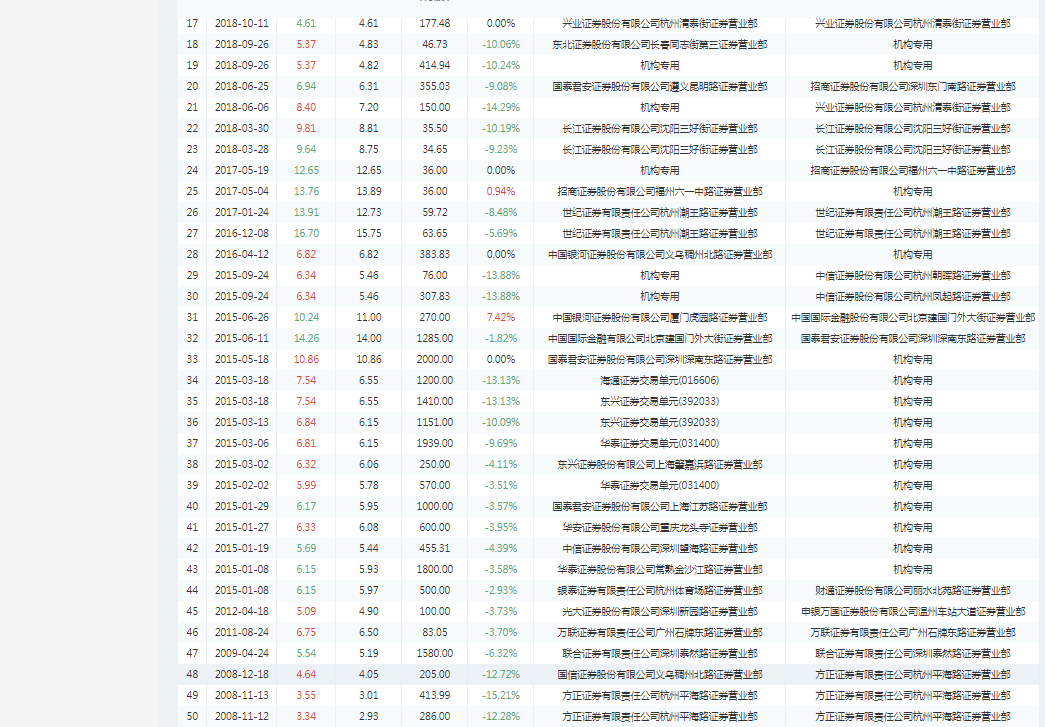The height and width of the screenshot is (727, 1045).
Task: Click the date 2008-11-12
Action: 241,716
